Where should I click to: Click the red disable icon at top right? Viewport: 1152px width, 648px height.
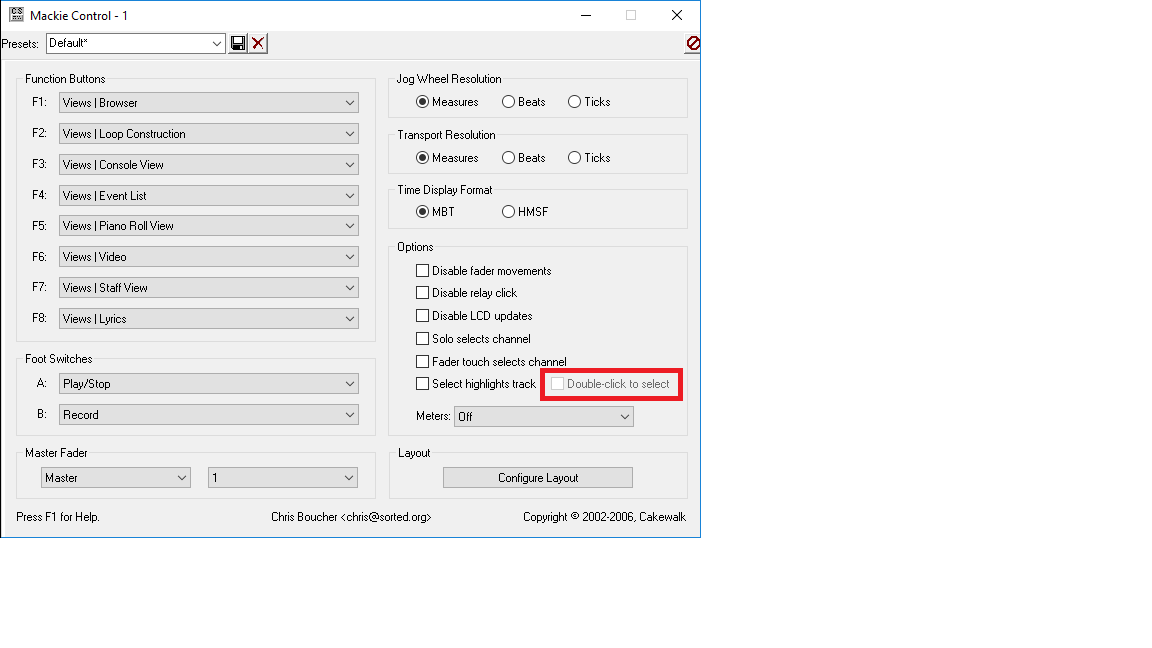[x=692, y=43]
